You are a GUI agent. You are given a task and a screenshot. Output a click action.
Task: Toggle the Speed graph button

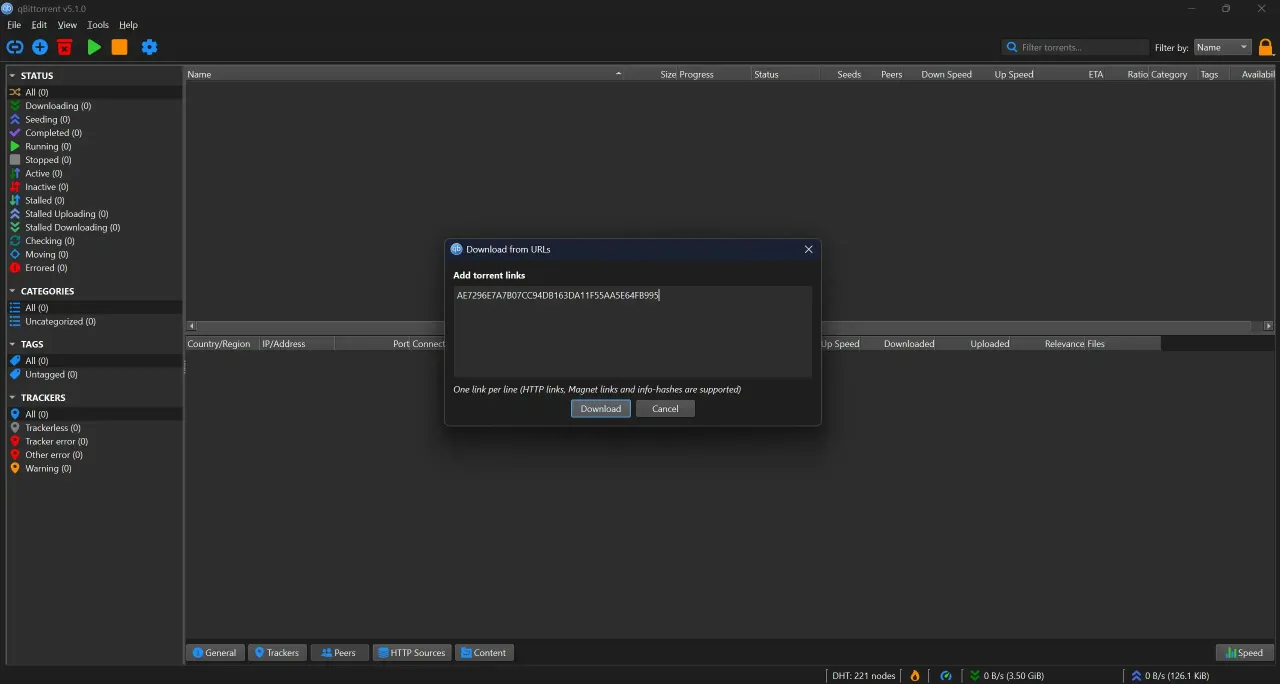point(1245,653)
